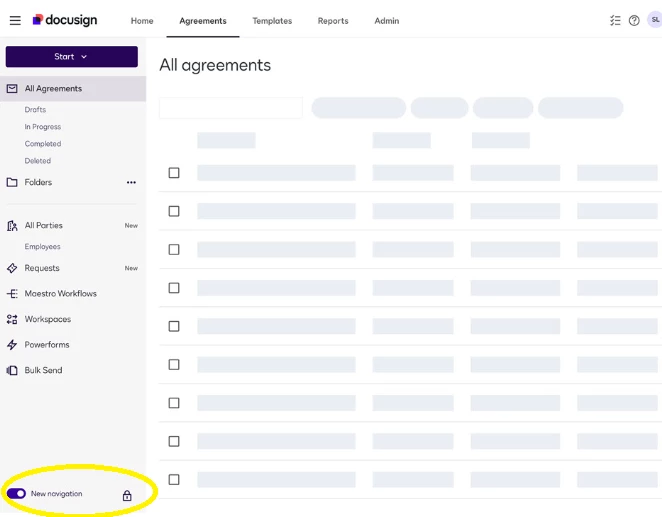Open All Parties
The image size is (662, 517).
pyautogui.click(x=43, y=226)
